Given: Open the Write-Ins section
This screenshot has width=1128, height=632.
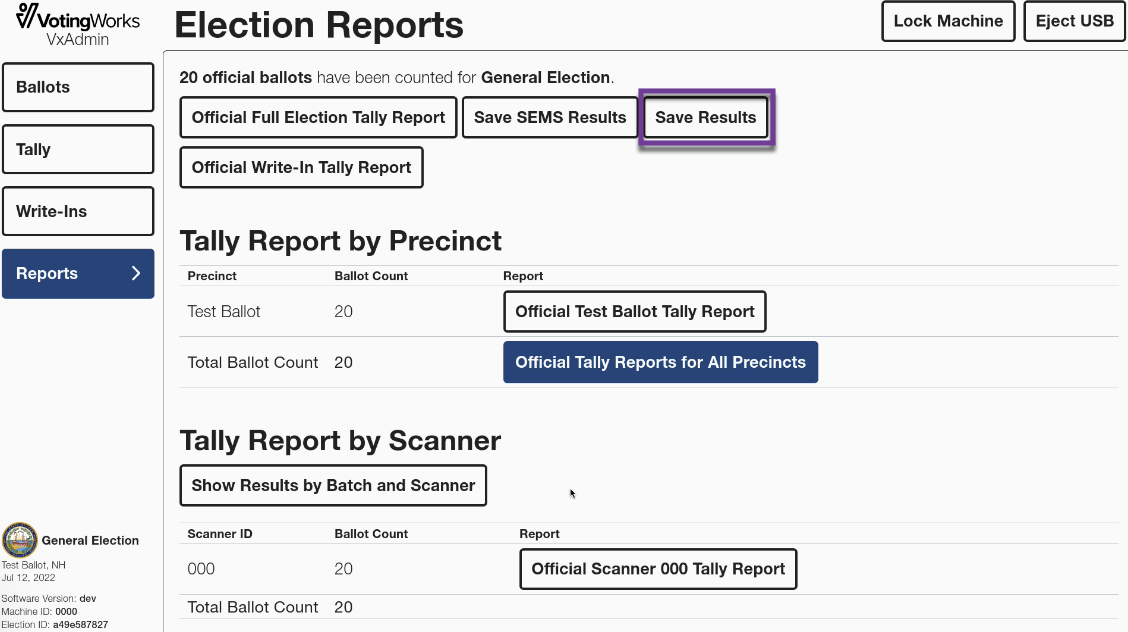Looking at the screenshot, I should (x=78, y=211).
